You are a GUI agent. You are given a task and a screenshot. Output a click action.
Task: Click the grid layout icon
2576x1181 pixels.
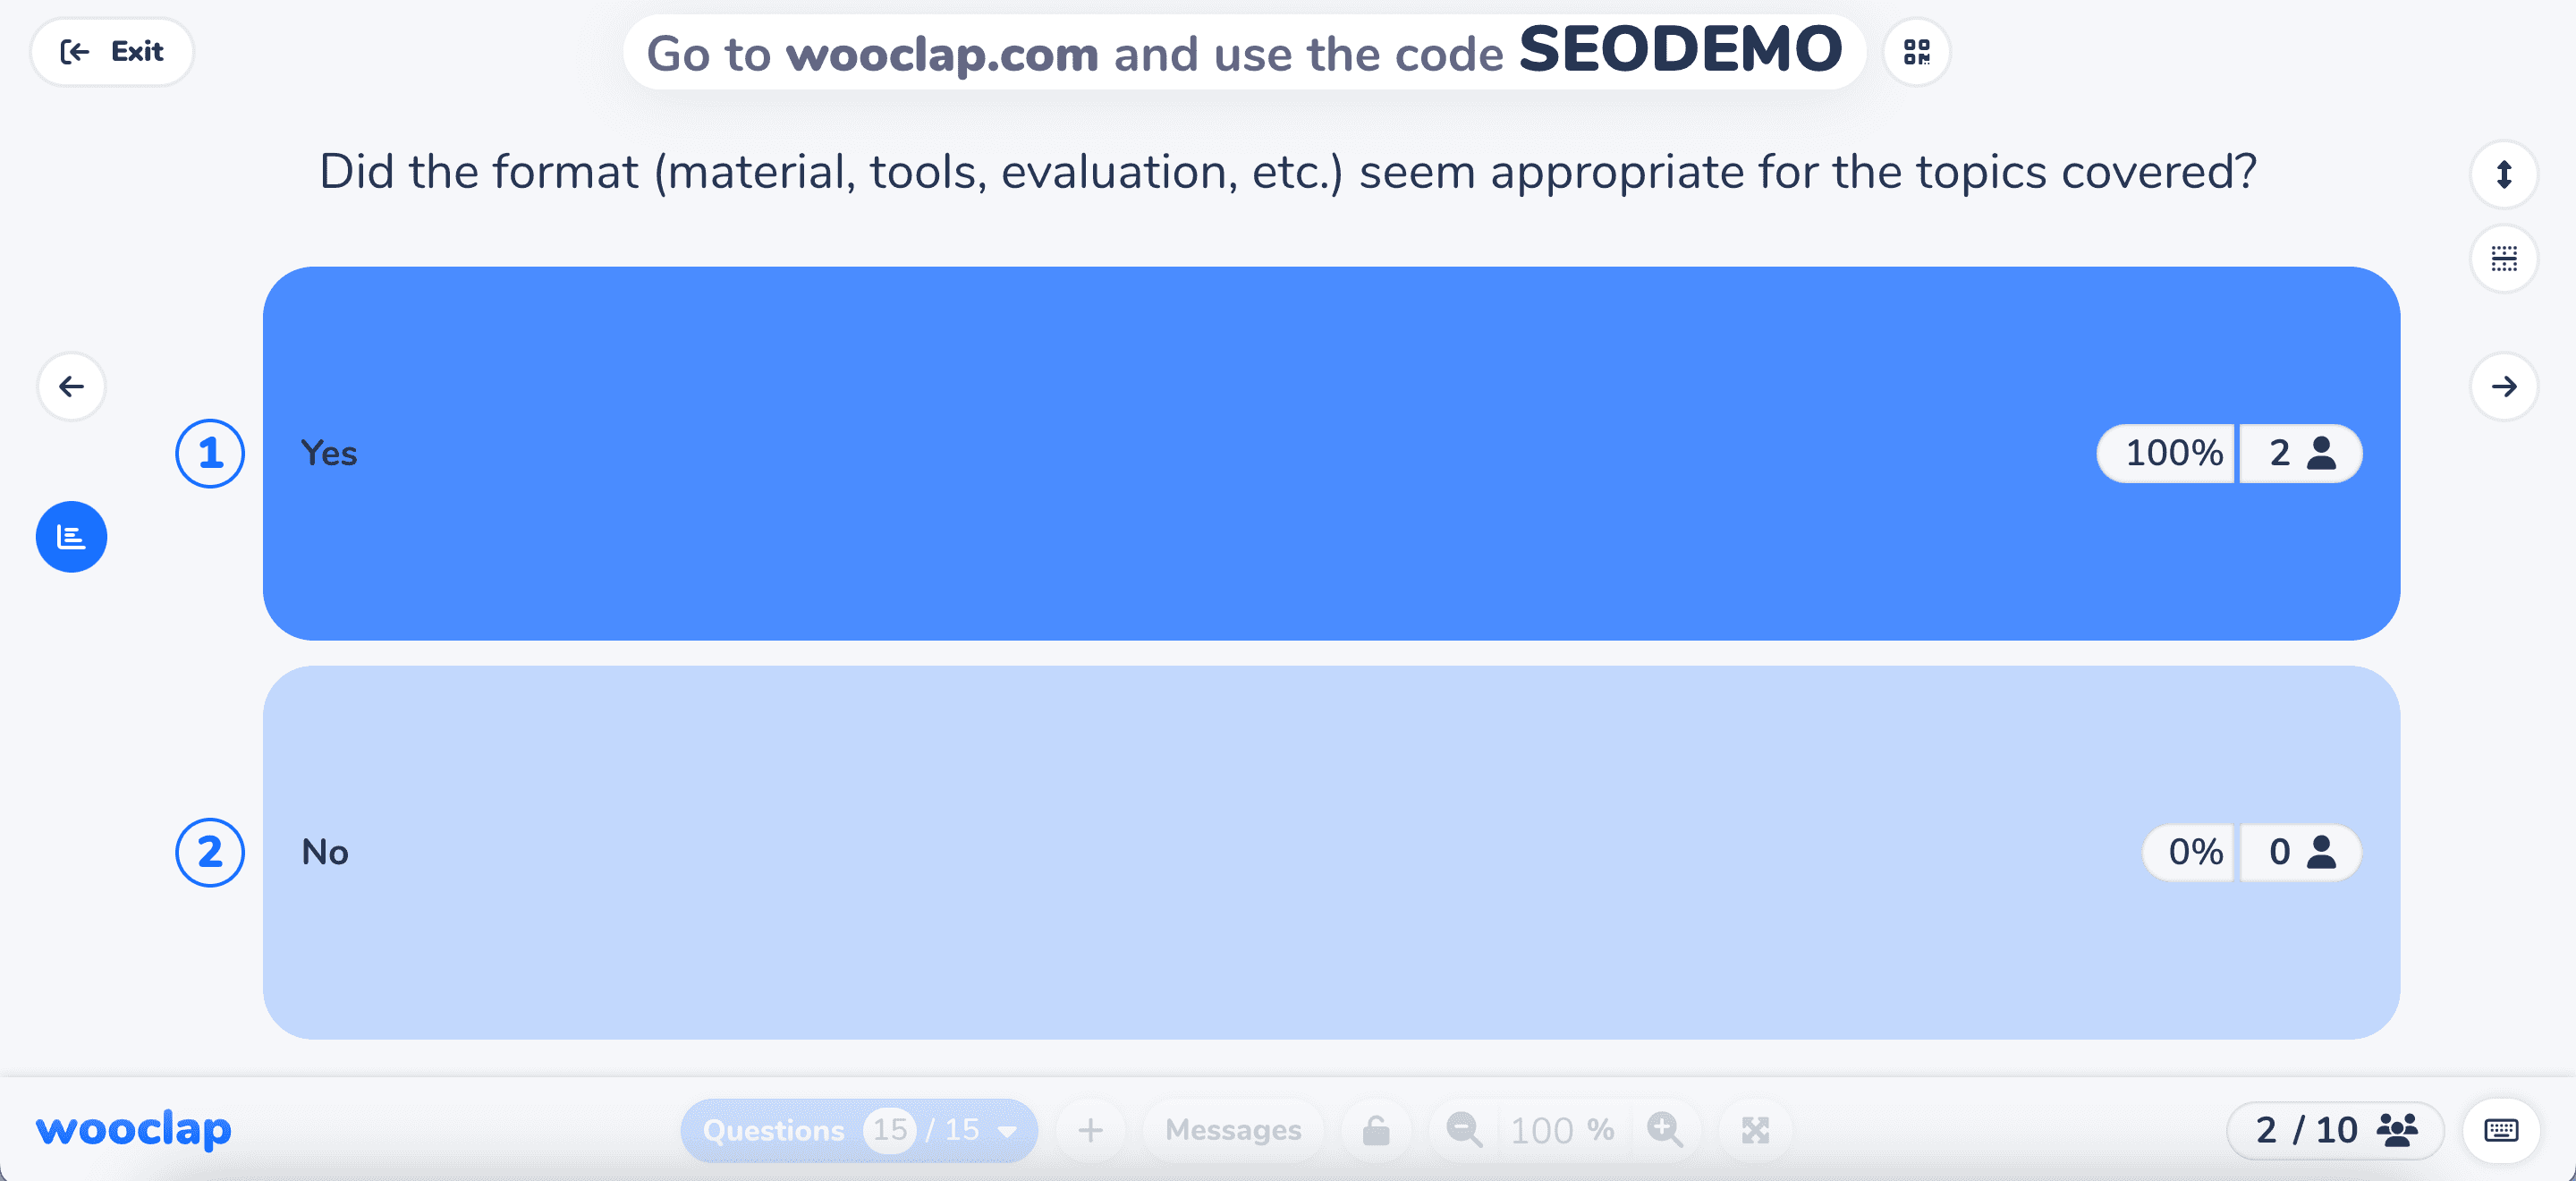click(2503, 259)
